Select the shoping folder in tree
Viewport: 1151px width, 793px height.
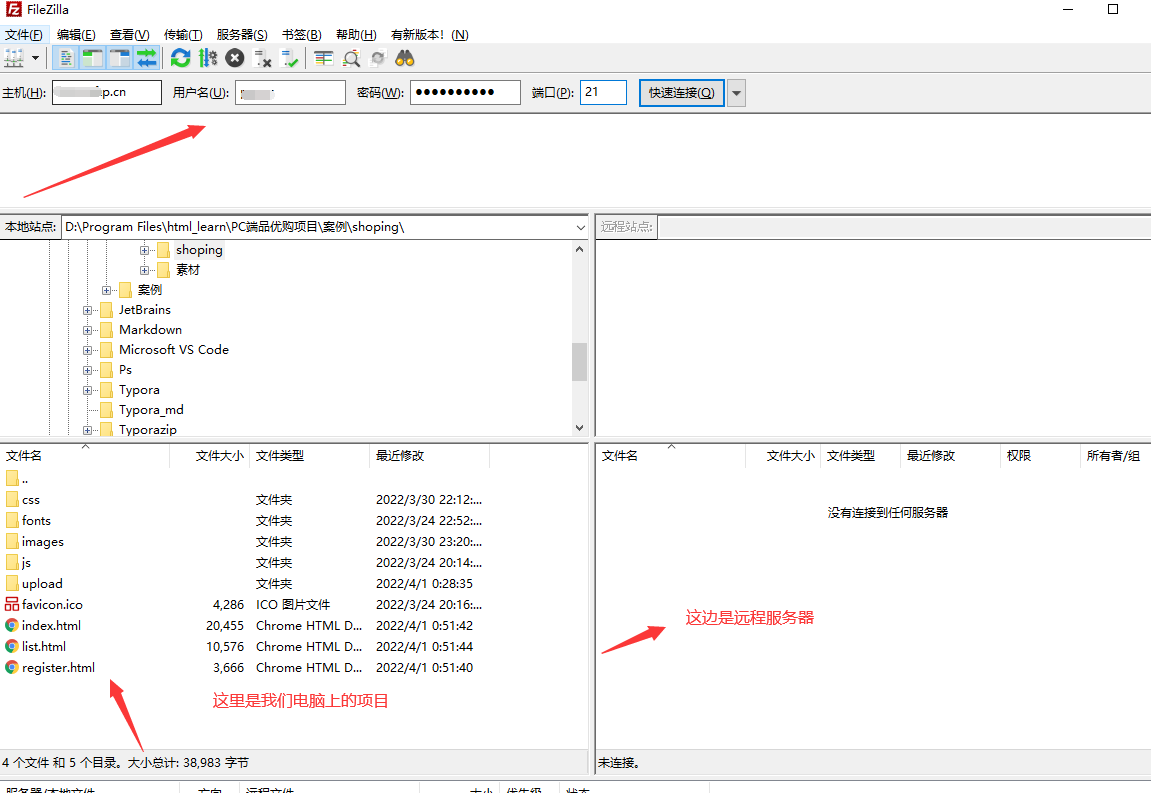pos(199,250)
